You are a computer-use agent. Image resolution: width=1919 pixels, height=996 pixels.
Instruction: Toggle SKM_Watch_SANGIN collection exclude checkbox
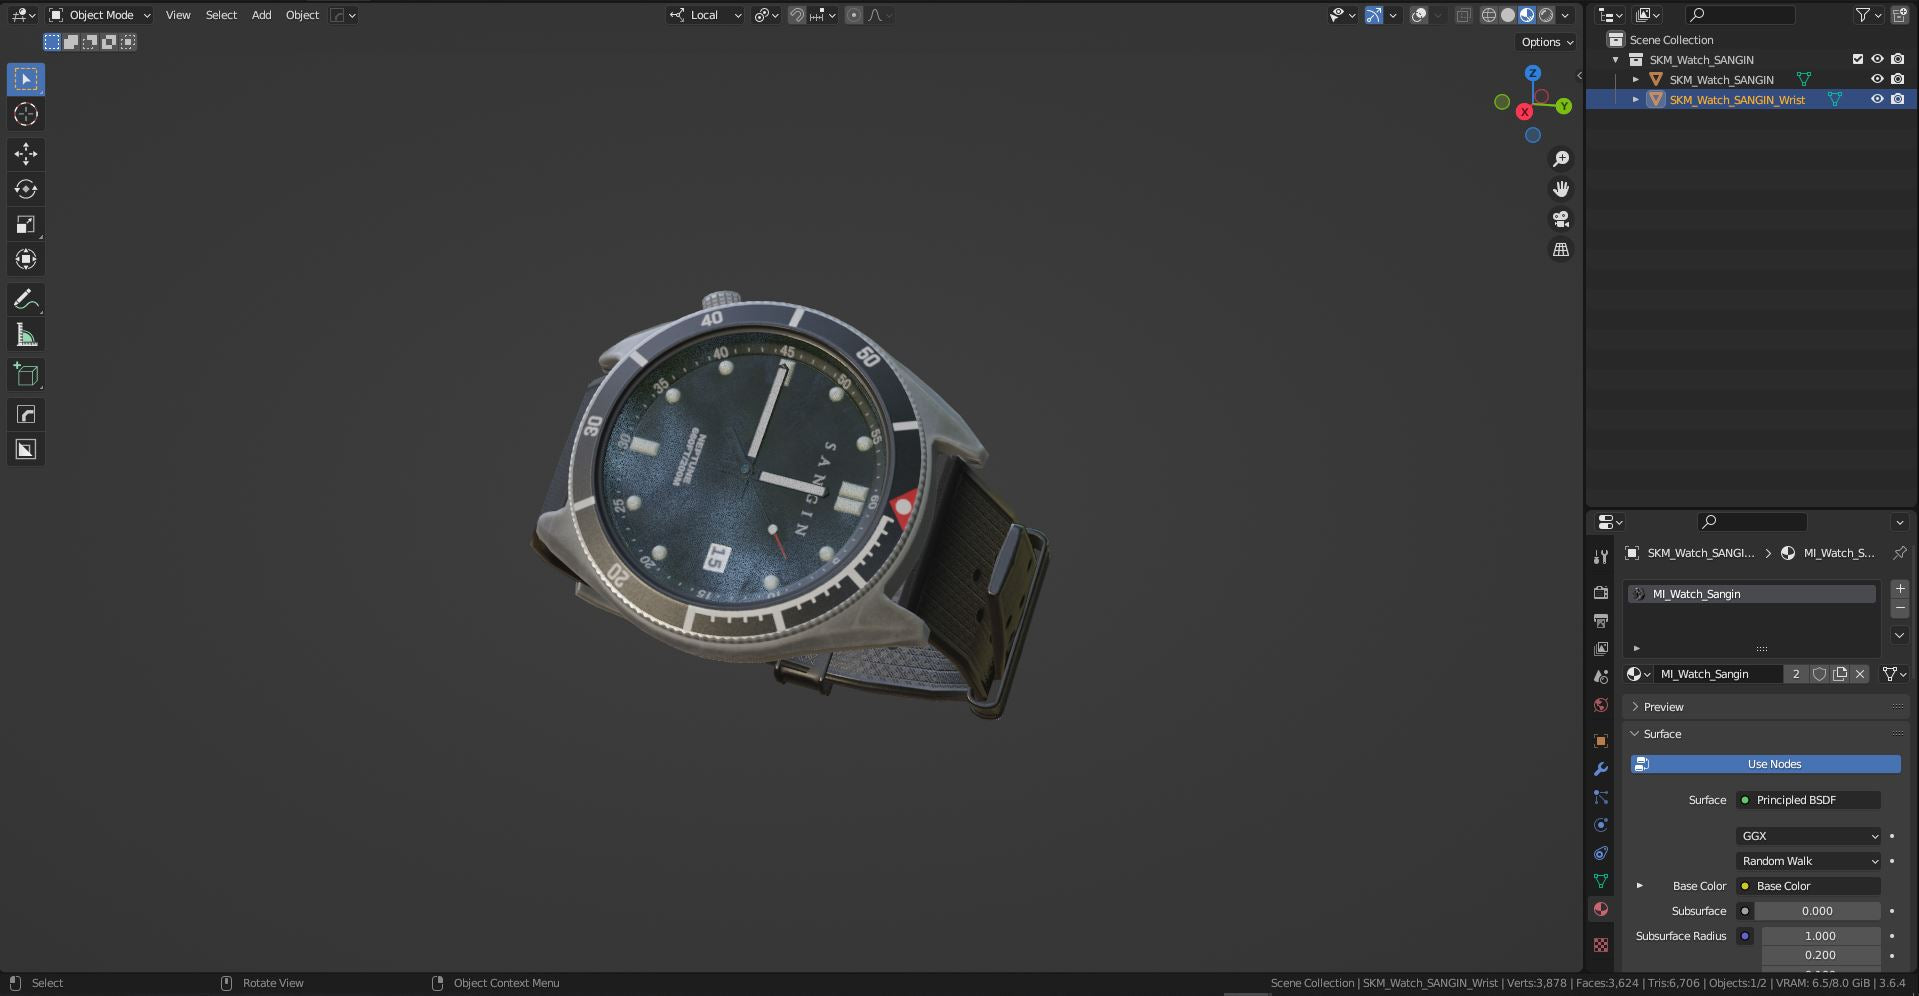pos(1858,59)
